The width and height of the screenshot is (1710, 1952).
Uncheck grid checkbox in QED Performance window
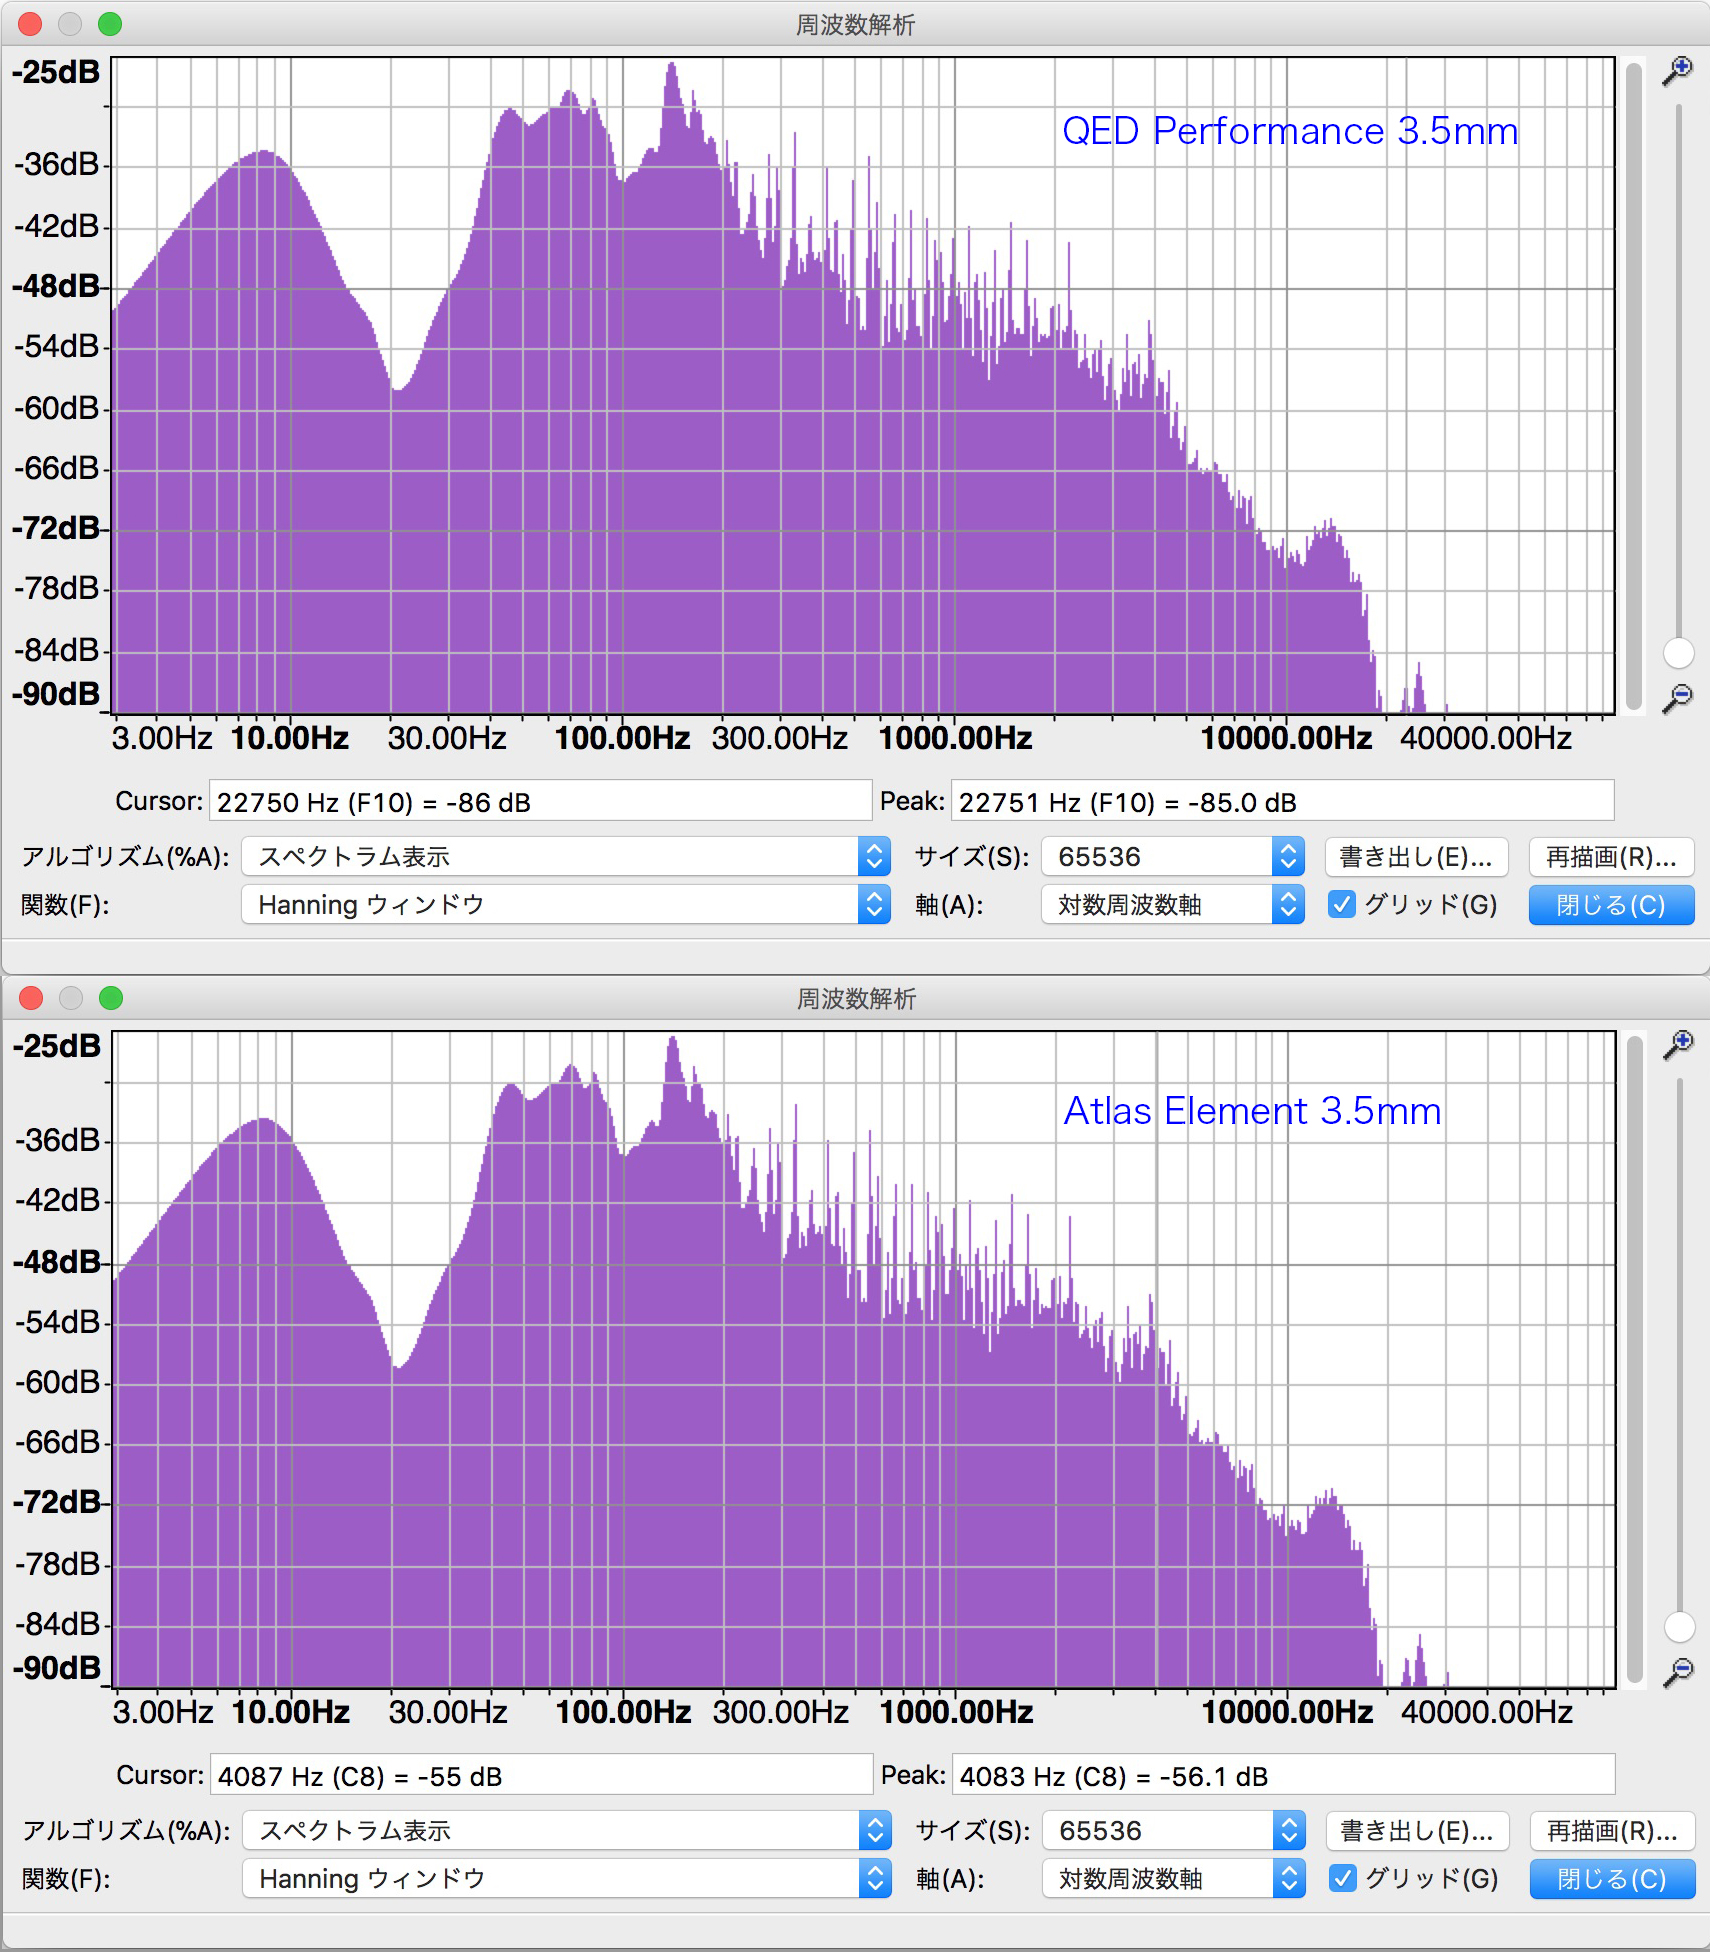click(1342, 904)
